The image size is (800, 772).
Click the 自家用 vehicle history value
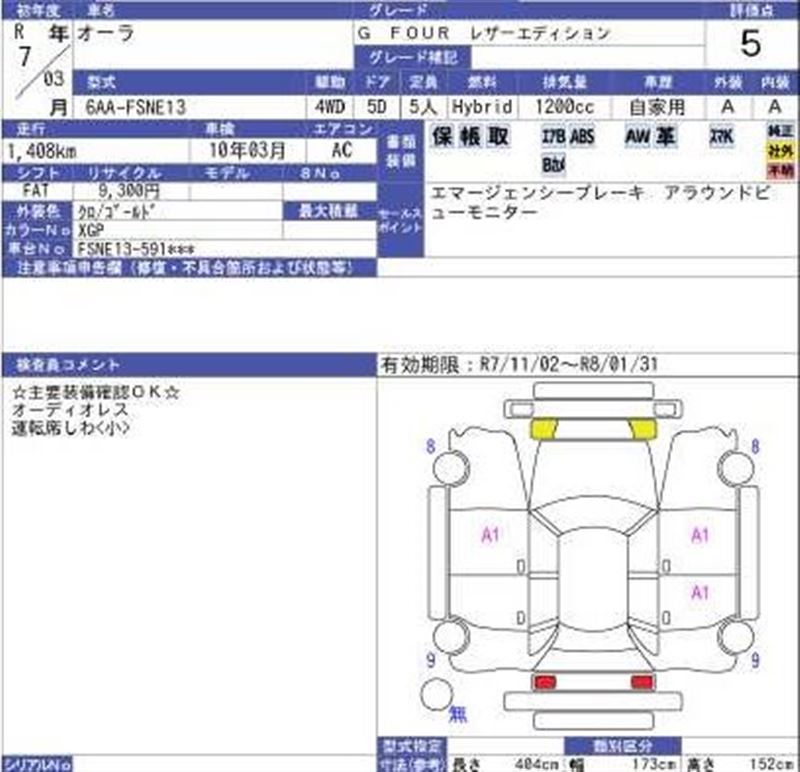coord(657,107)
